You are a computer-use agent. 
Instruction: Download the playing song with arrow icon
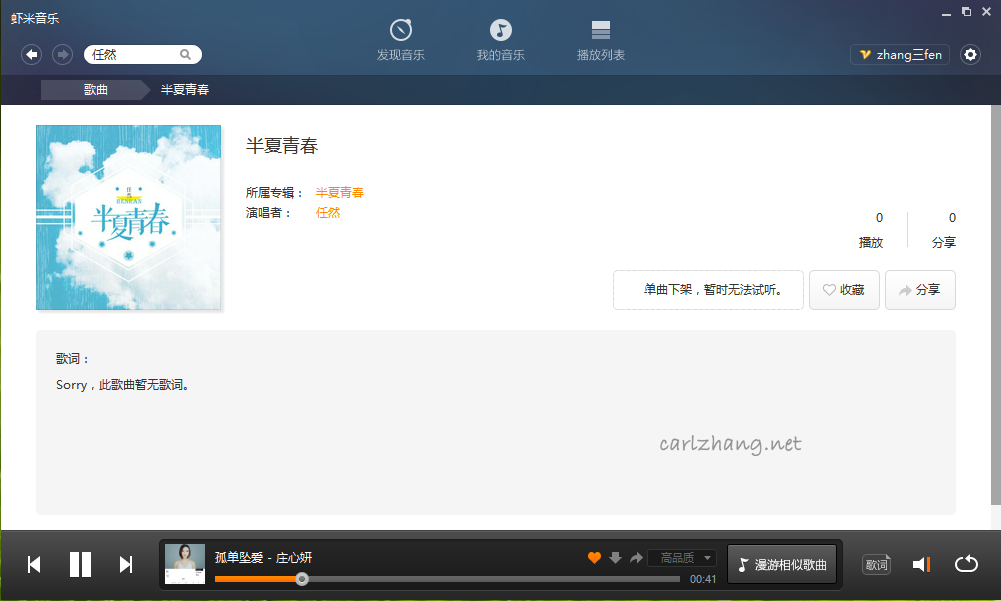pyautogui.click(x=615, y=557)
